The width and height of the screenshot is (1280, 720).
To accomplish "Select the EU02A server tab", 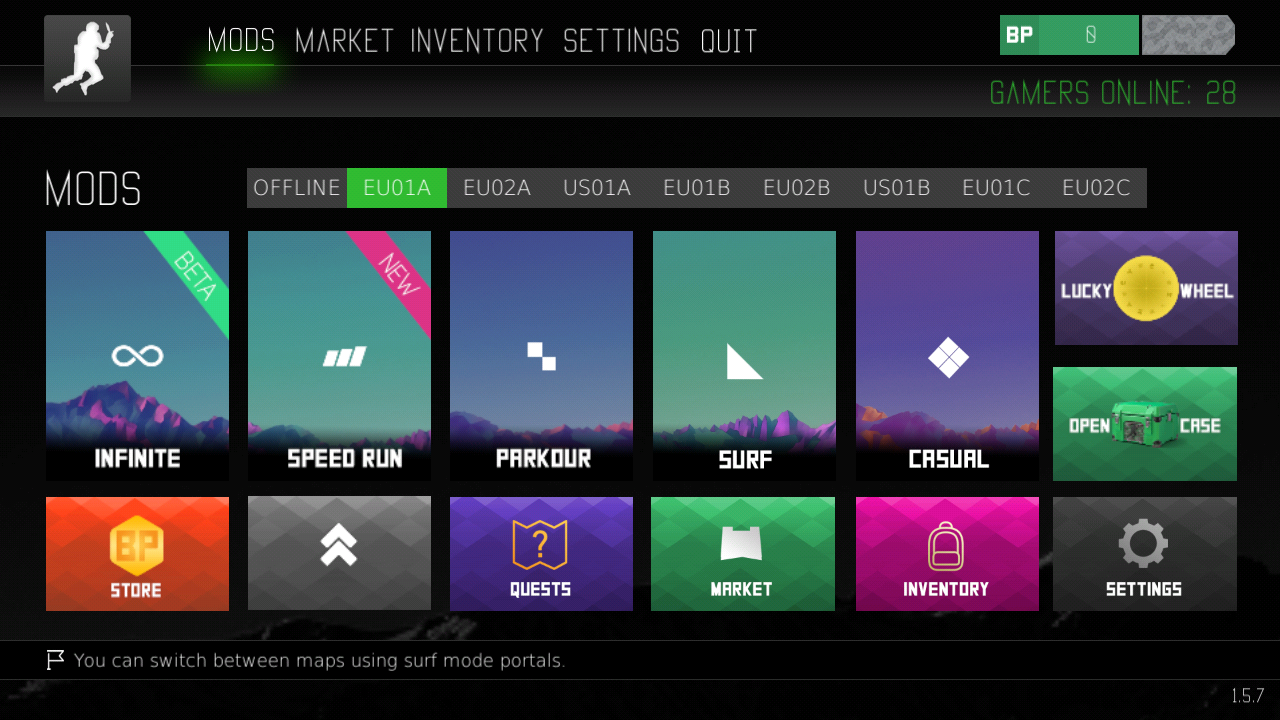I will coord(497,188).
